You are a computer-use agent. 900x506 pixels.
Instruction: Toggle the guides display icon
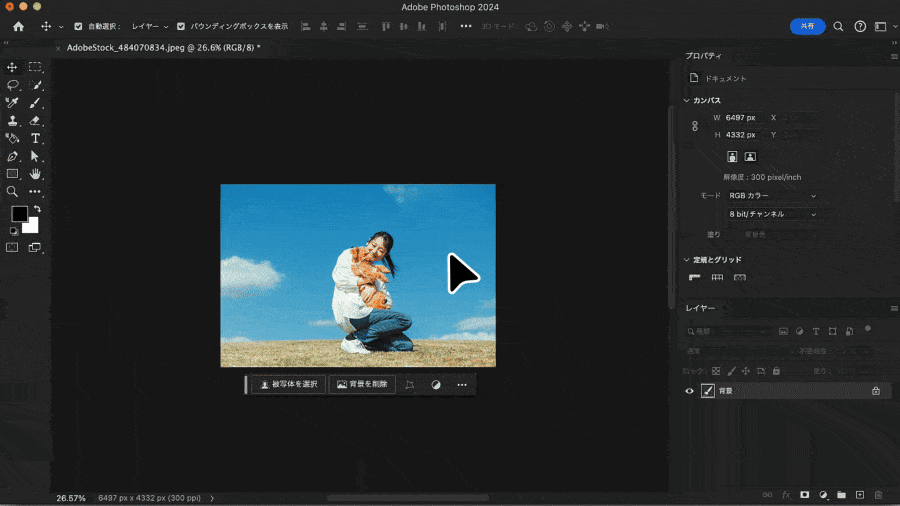[740, 278]
